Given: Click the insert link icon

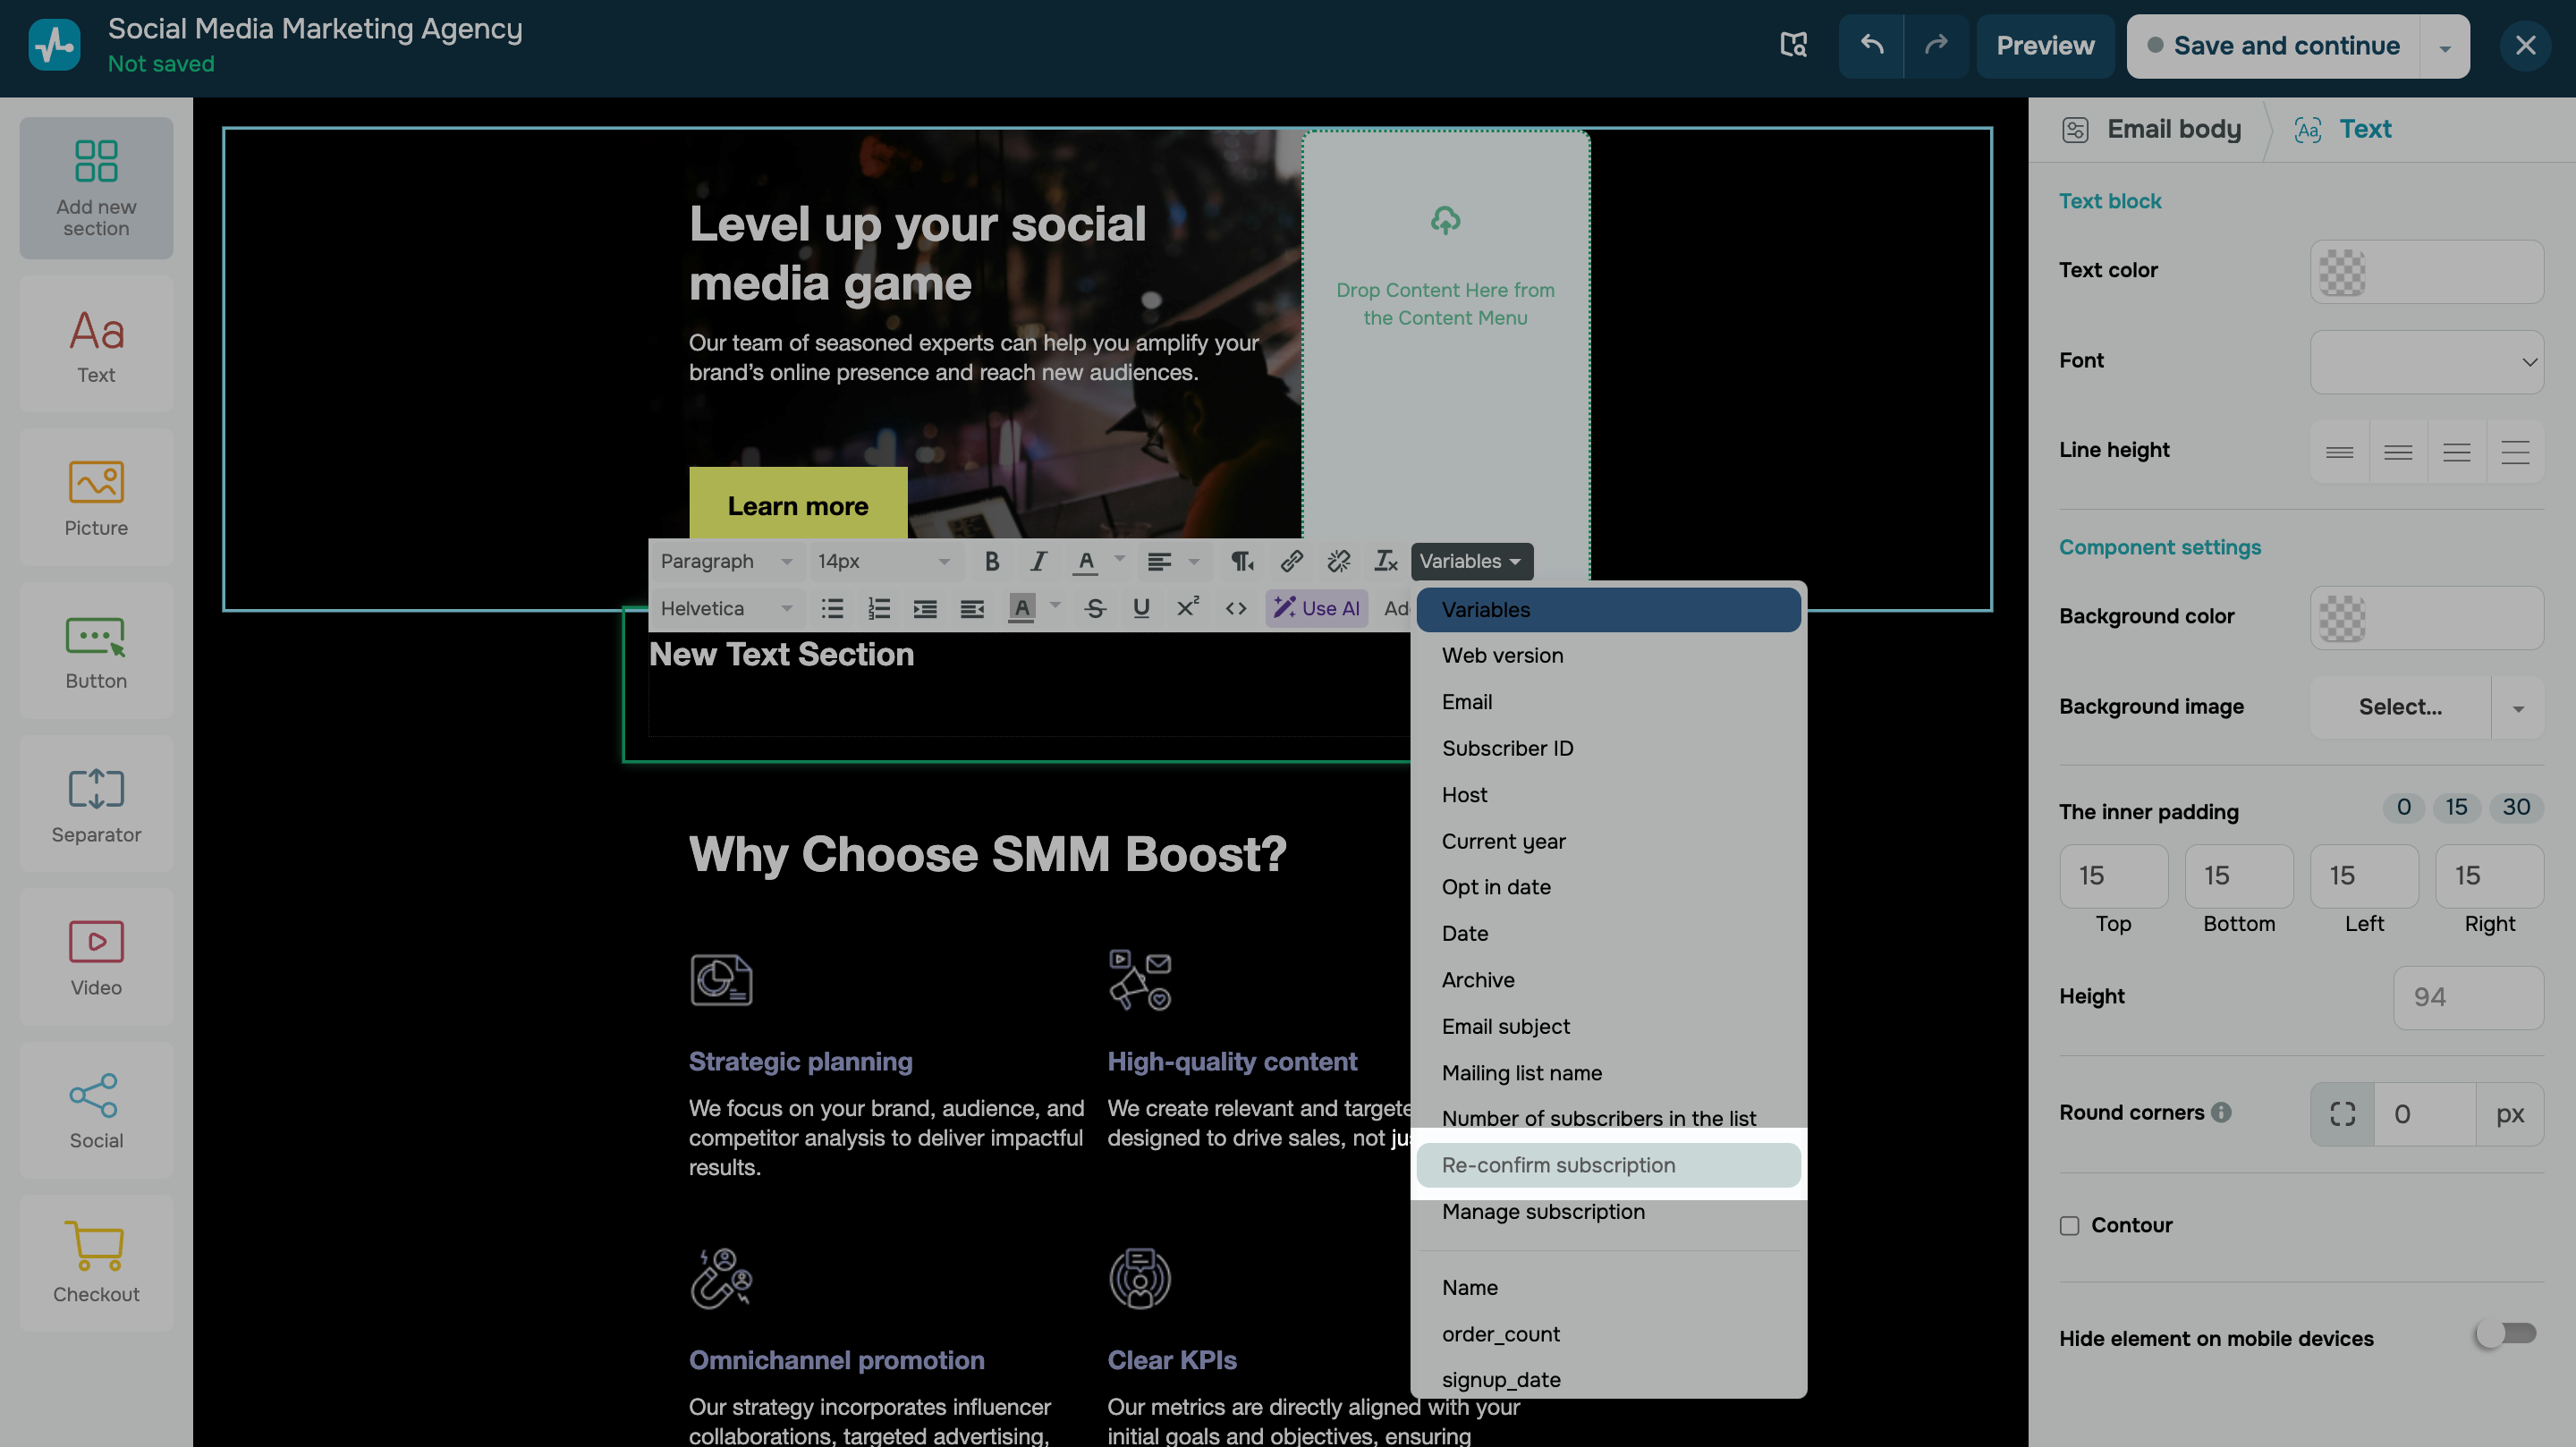Looking at the screenshot, I should pyautogui.click(x=1291, y=561).
